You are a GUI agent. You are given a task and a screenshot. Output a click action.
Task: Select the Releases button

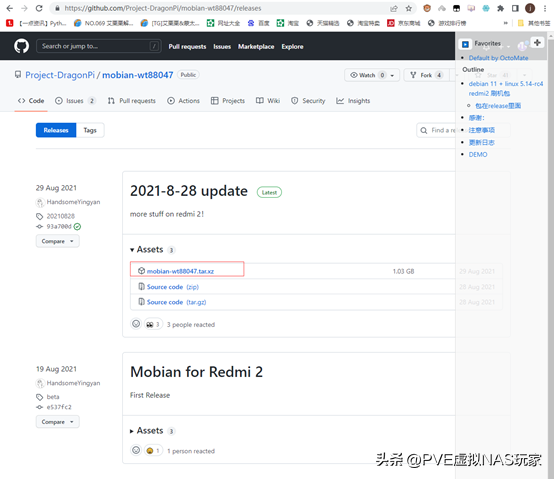[x=56, y=130]
